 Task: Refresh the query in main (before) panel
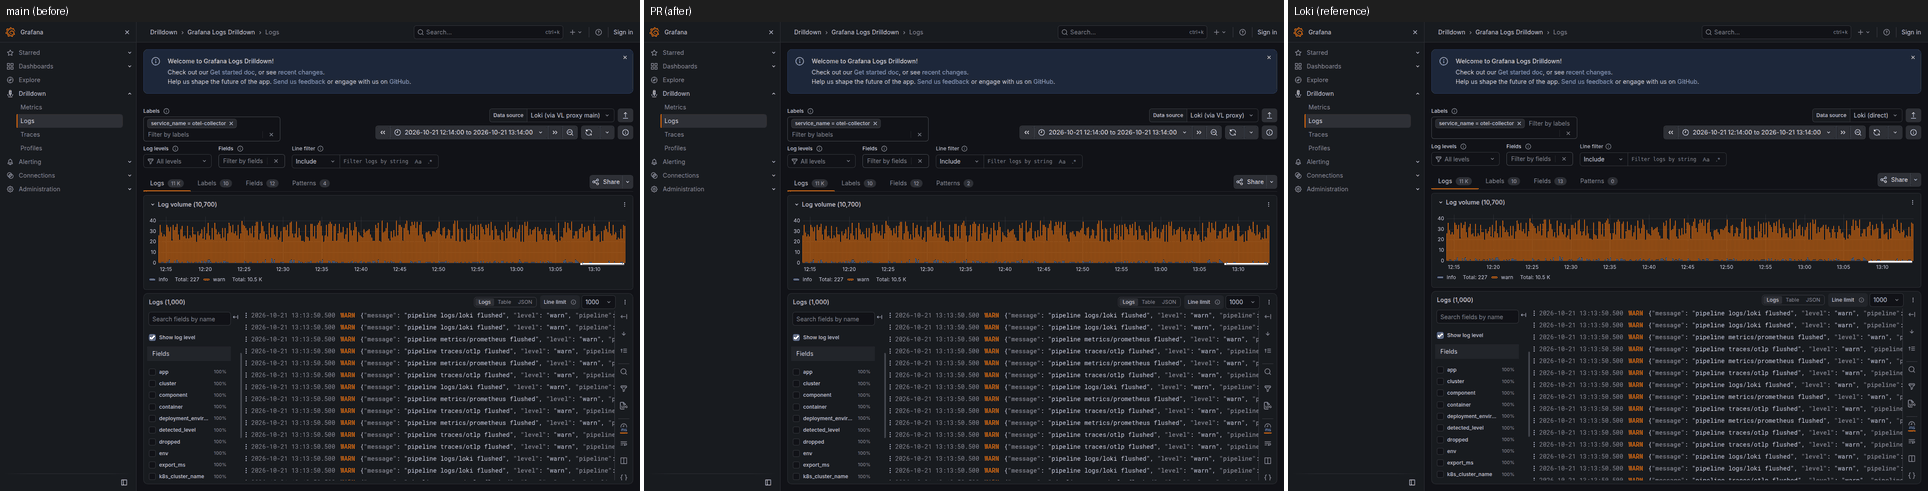coord(588,132)
